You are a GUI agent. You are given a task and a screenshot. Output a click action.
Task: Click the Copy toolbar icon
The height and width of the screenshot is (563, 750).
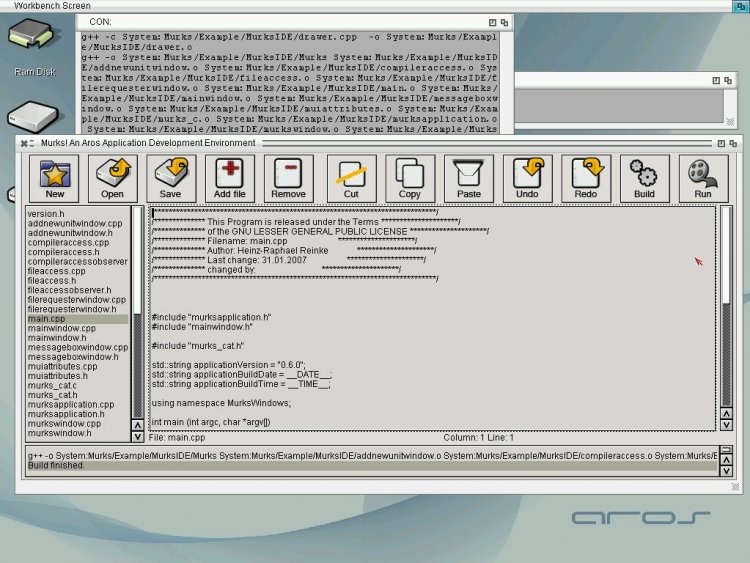coord(410,178)
